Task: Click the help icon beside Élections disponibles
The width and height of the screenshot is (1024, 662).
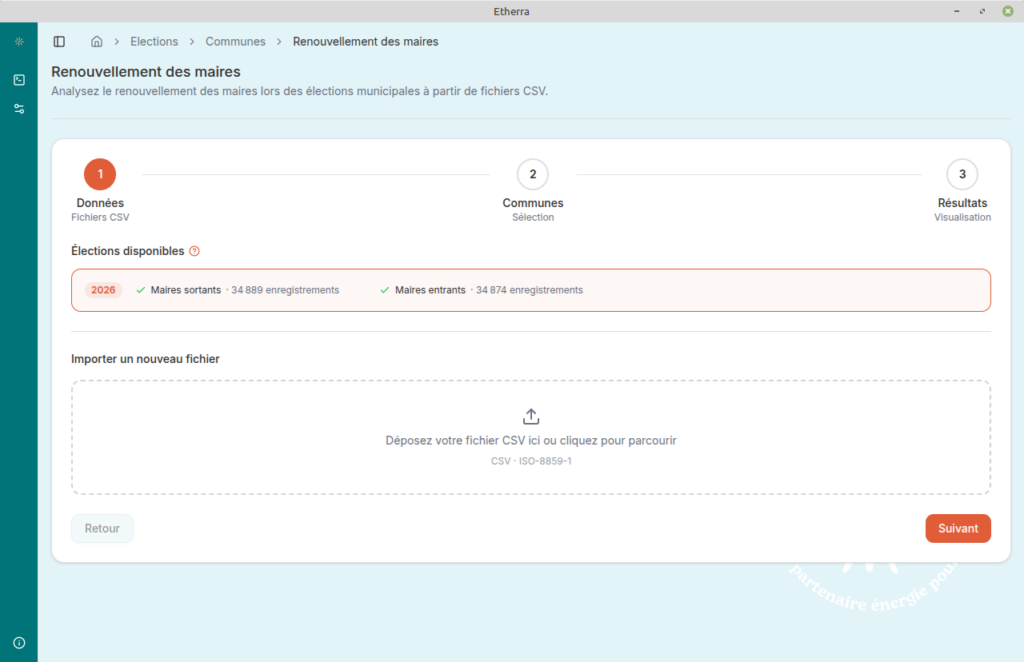Action: click(x=194, y=251)
